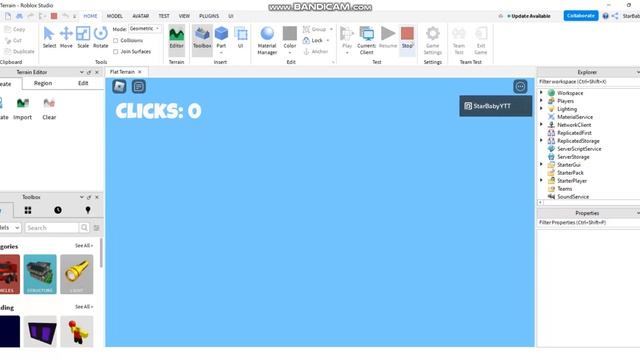The width and height of the screenshot is (640, 360).
Task: Insert a Part from the ribbon
Action: pyautogui.click(x=221, y=38)
